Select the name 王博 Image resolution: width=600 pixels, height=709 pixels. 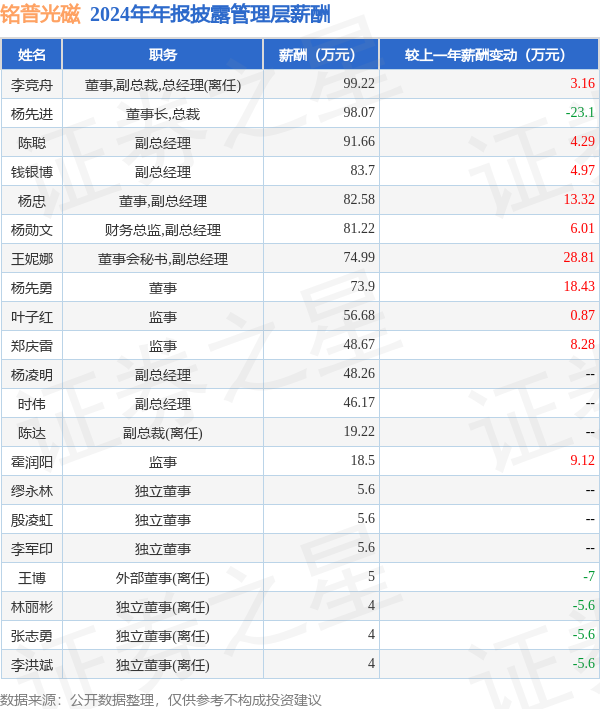pos(32,577)
